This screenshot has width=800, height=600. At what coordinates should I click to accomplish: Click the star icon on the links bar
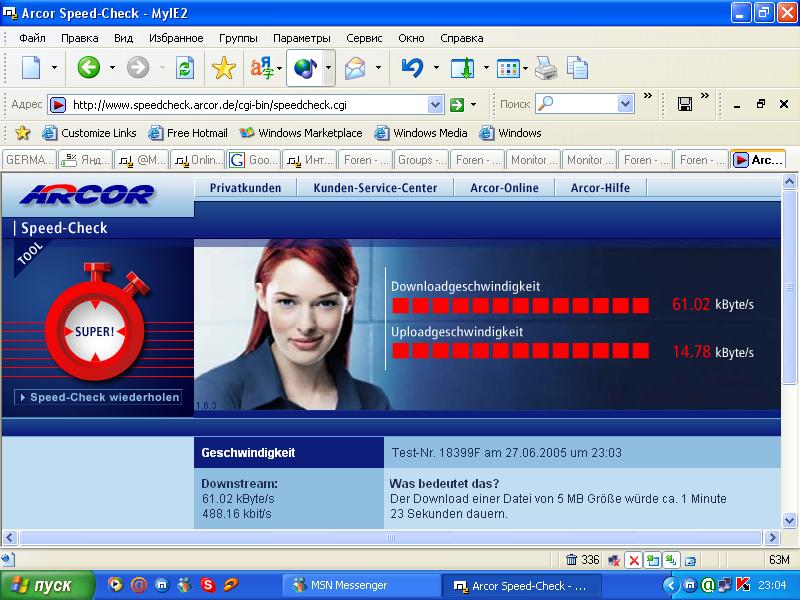pos(22,133)
